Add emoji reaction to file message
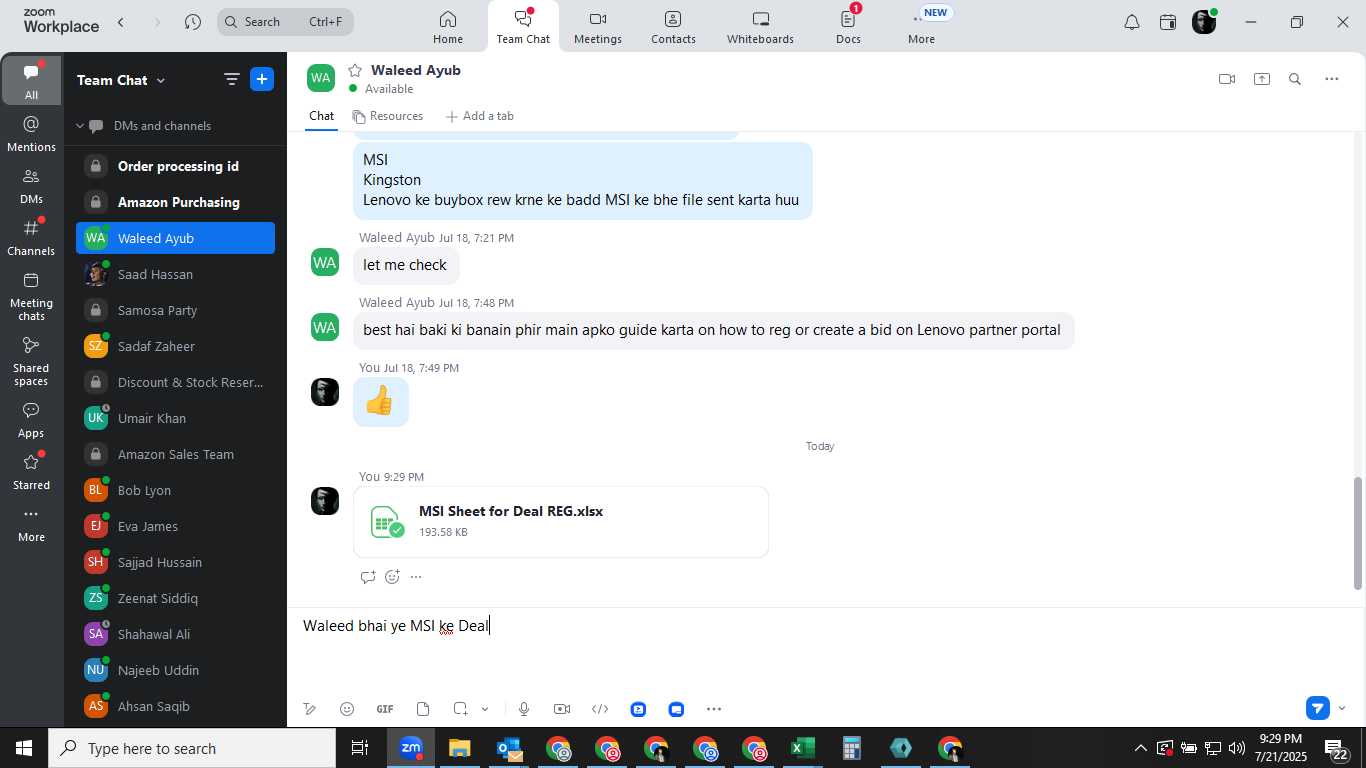This screenshot has width=1366, height=768. (392, 577)
